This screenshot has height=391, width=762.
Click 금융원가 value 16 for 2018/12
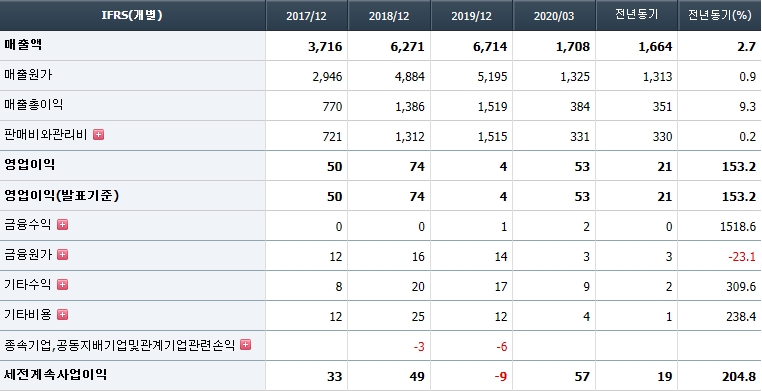(417, 257)
